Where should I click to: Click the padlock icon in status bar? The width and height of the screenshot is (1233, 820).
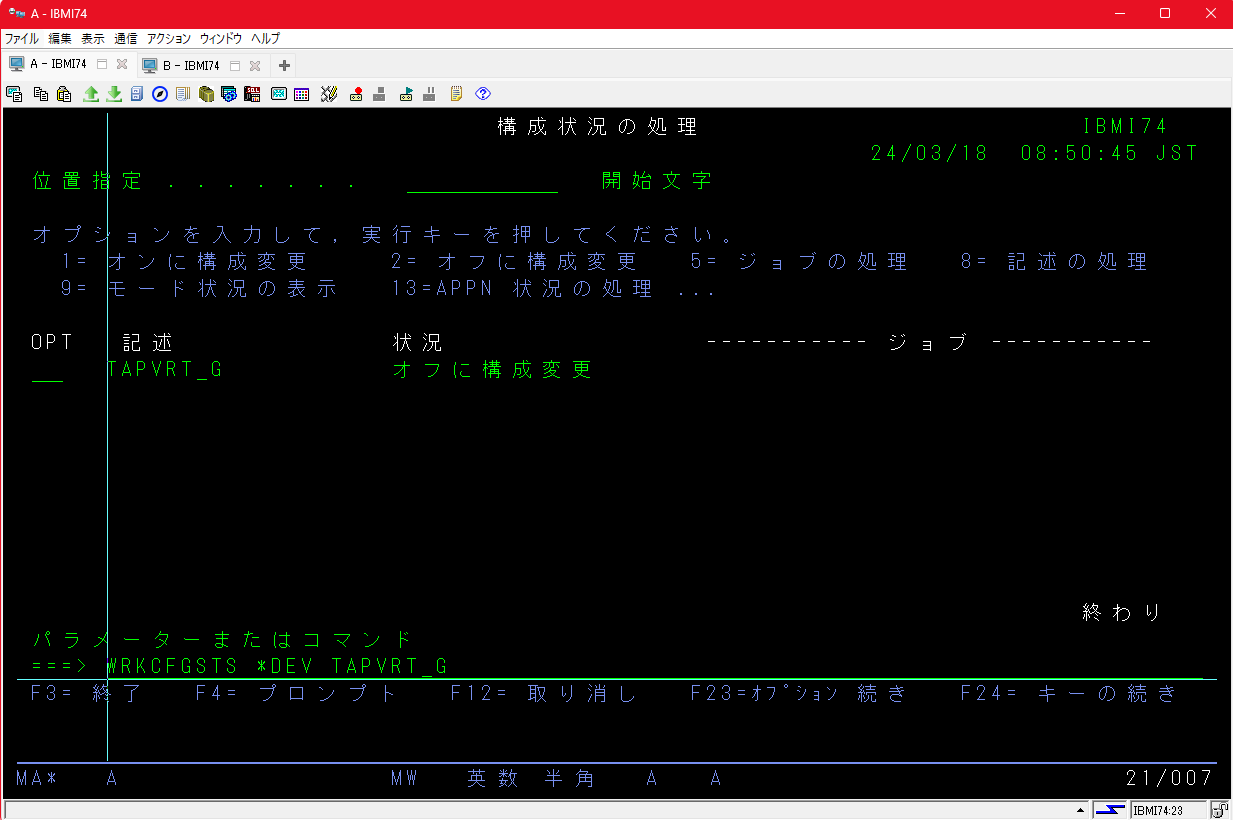click(1222, 810)
